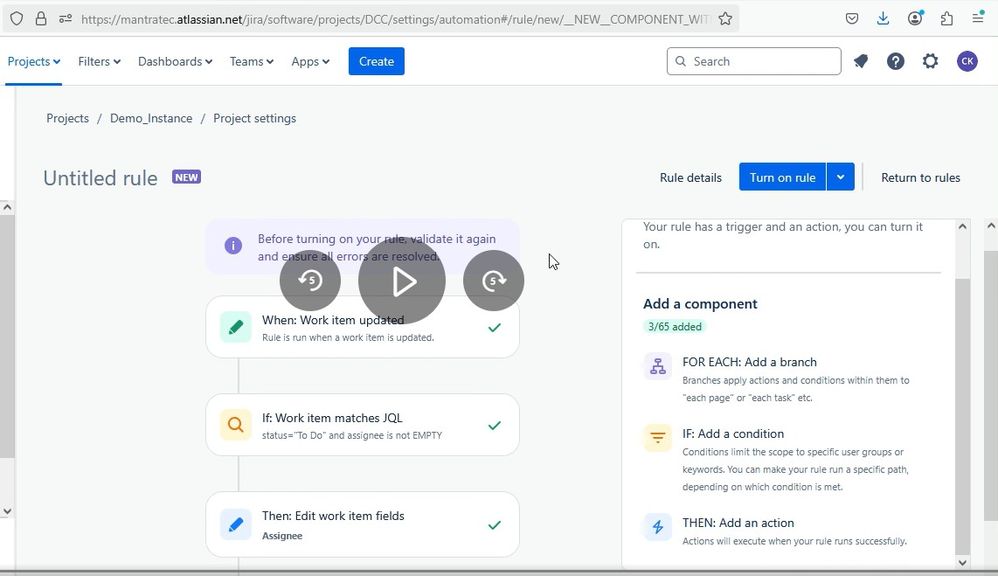Click the Untitled rule title

100,178
